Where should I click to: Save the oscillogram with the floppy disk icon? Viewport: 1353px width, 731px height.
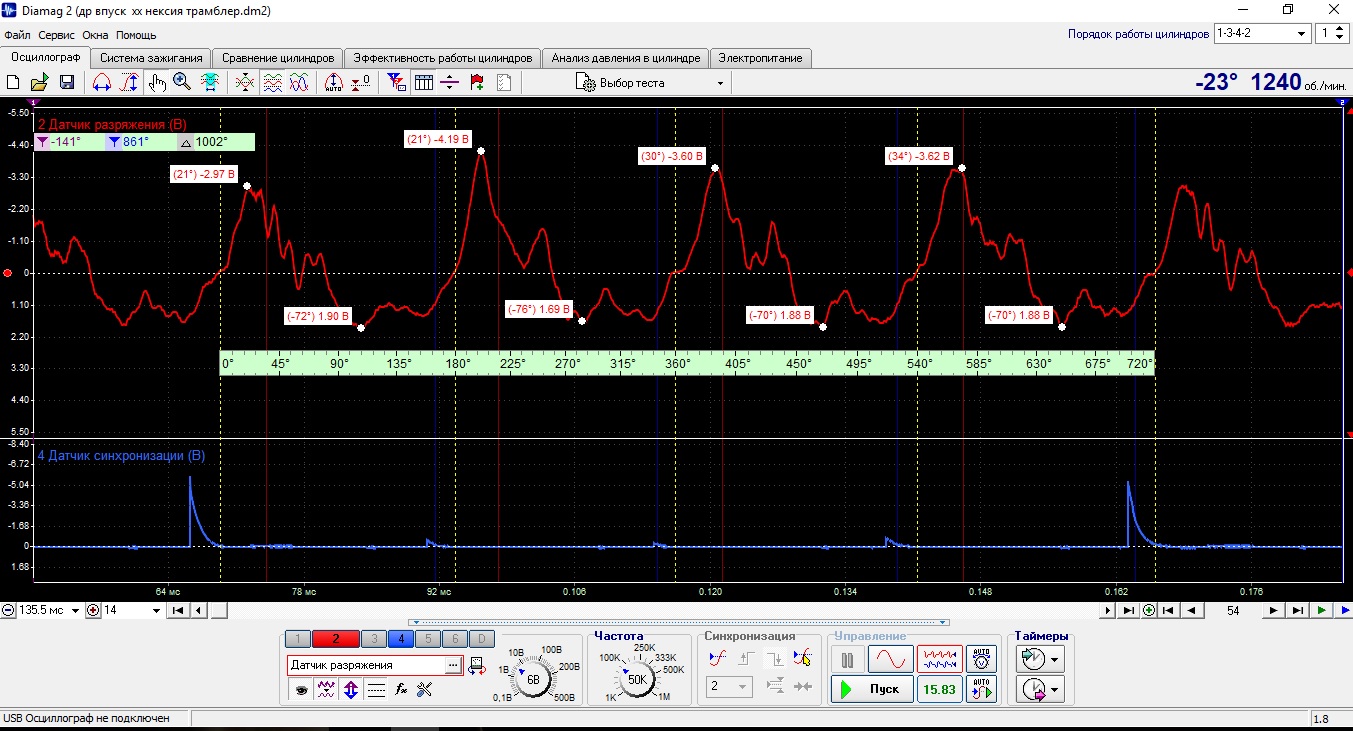click(x=67, y=83)
